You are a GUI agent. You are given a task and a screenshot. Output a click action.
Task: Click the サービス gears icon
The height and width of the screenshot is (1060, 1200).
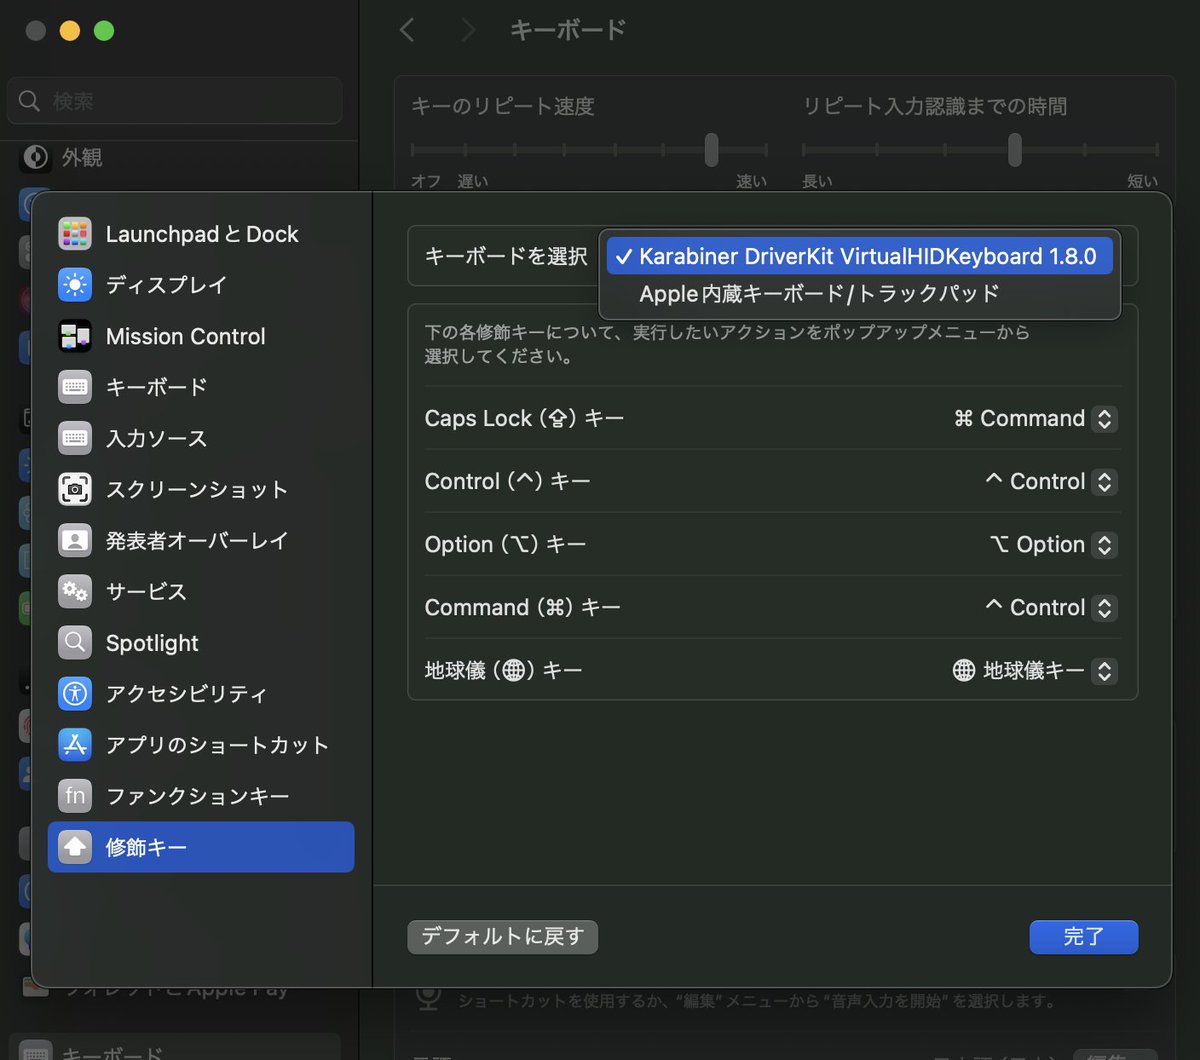[75, 591]
